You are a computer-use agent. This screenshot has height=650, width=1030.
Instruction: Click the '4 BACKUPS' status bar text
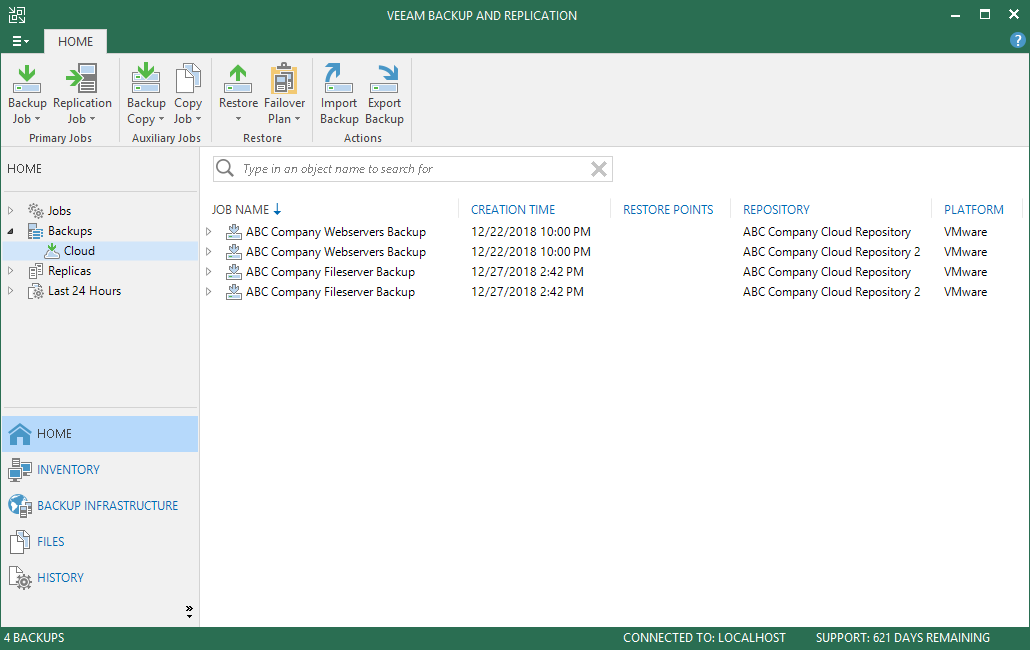[34, 638]
